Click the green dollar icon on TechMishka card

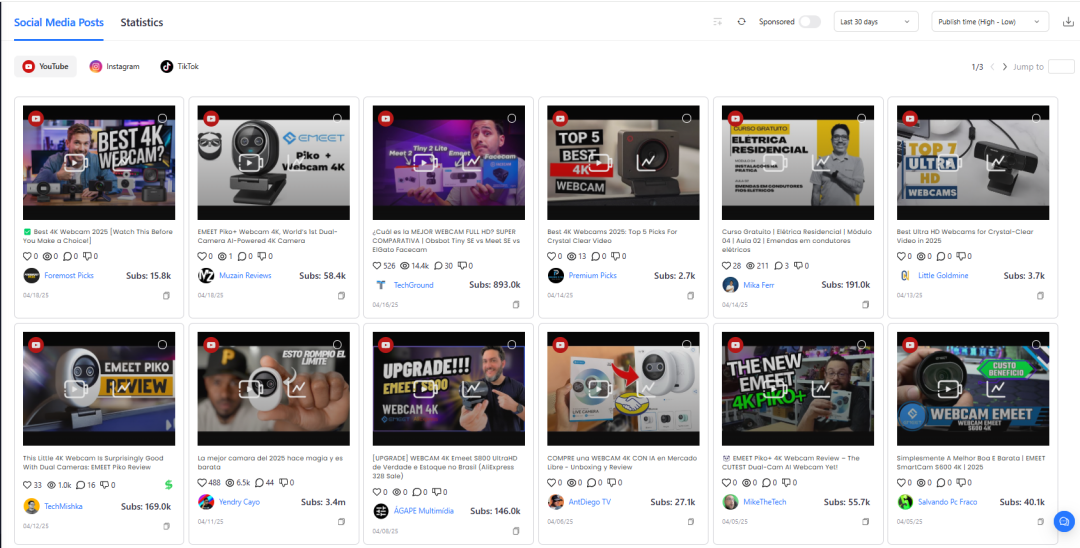click(x=168, y=485)
